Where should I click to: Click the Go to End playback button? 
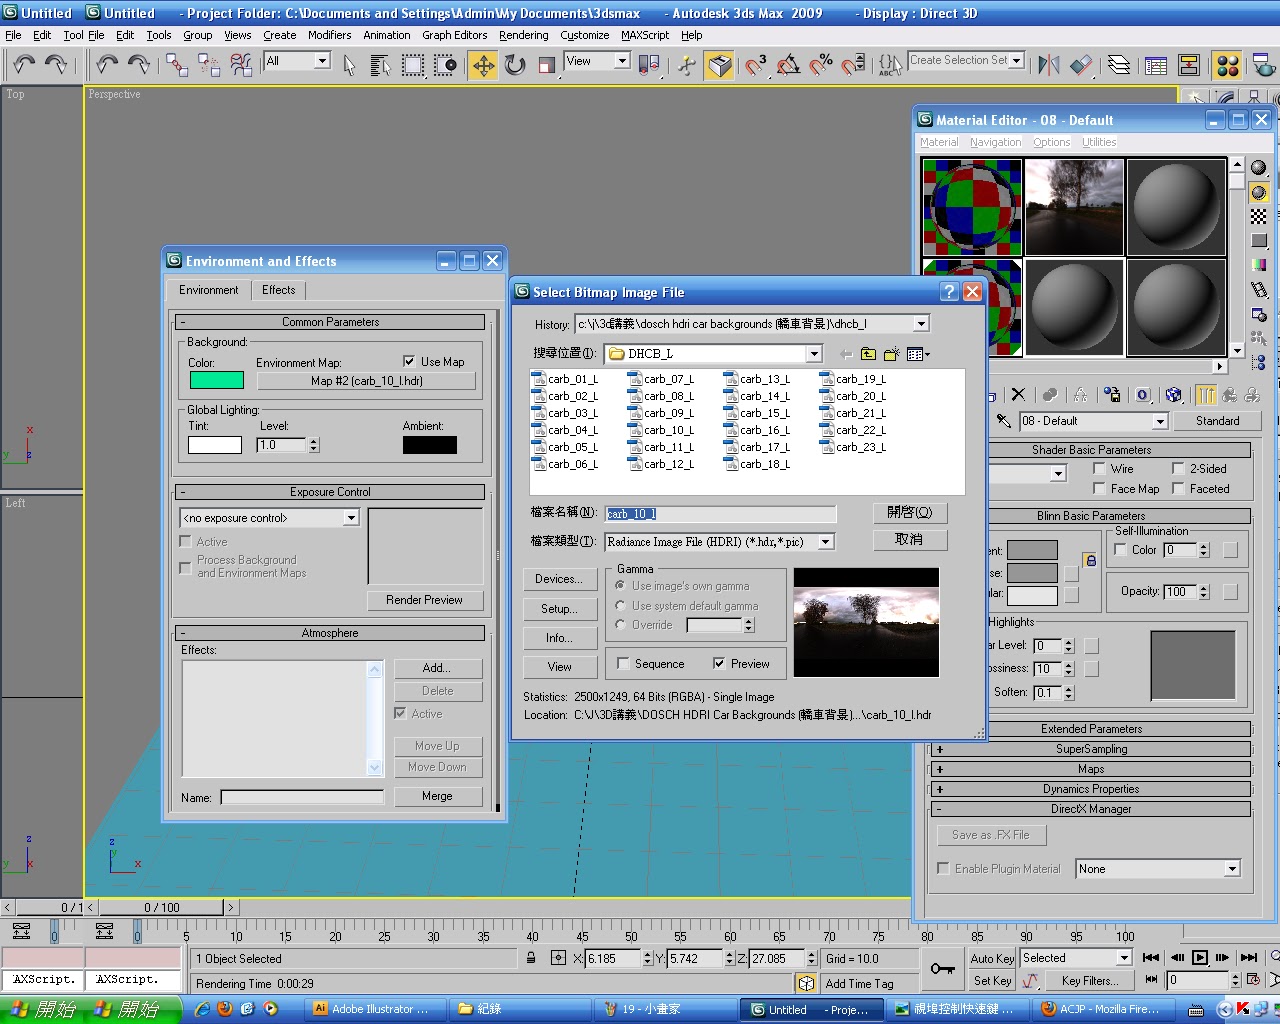tap(1249, 958)
